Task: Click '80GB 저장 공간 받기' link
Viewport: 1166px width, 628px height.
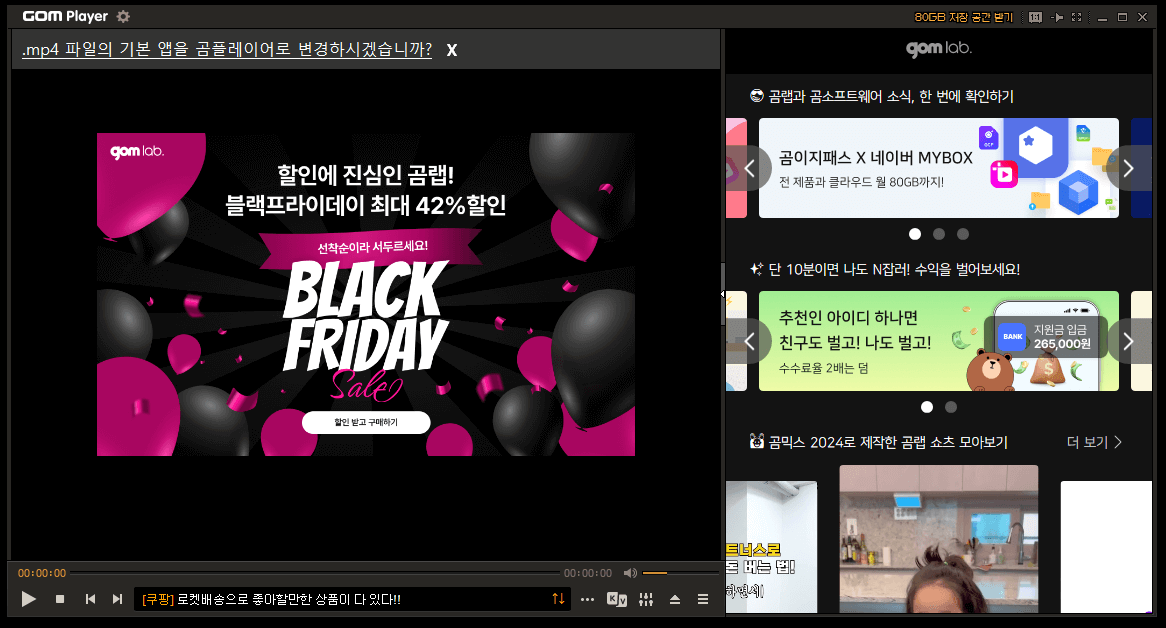Action: 964,17
